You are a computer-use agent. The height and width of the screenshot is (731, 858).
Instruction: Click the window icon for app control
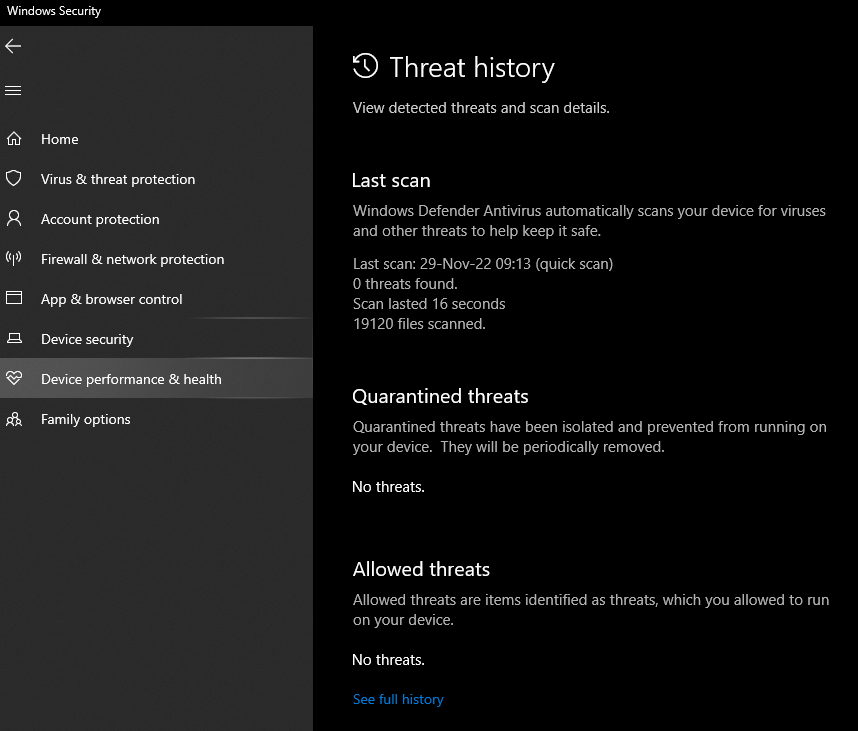(14, 298)
